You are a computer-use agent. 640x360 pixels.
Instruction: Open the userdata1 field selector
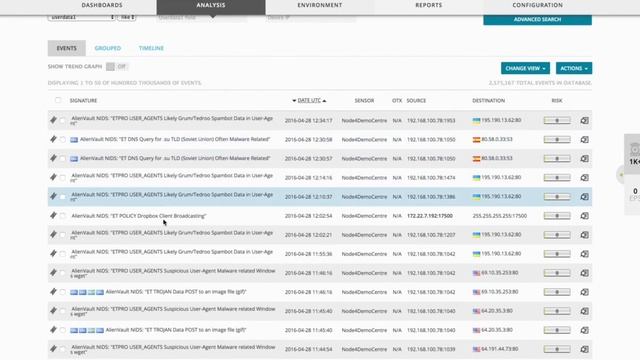coord(81,18)
